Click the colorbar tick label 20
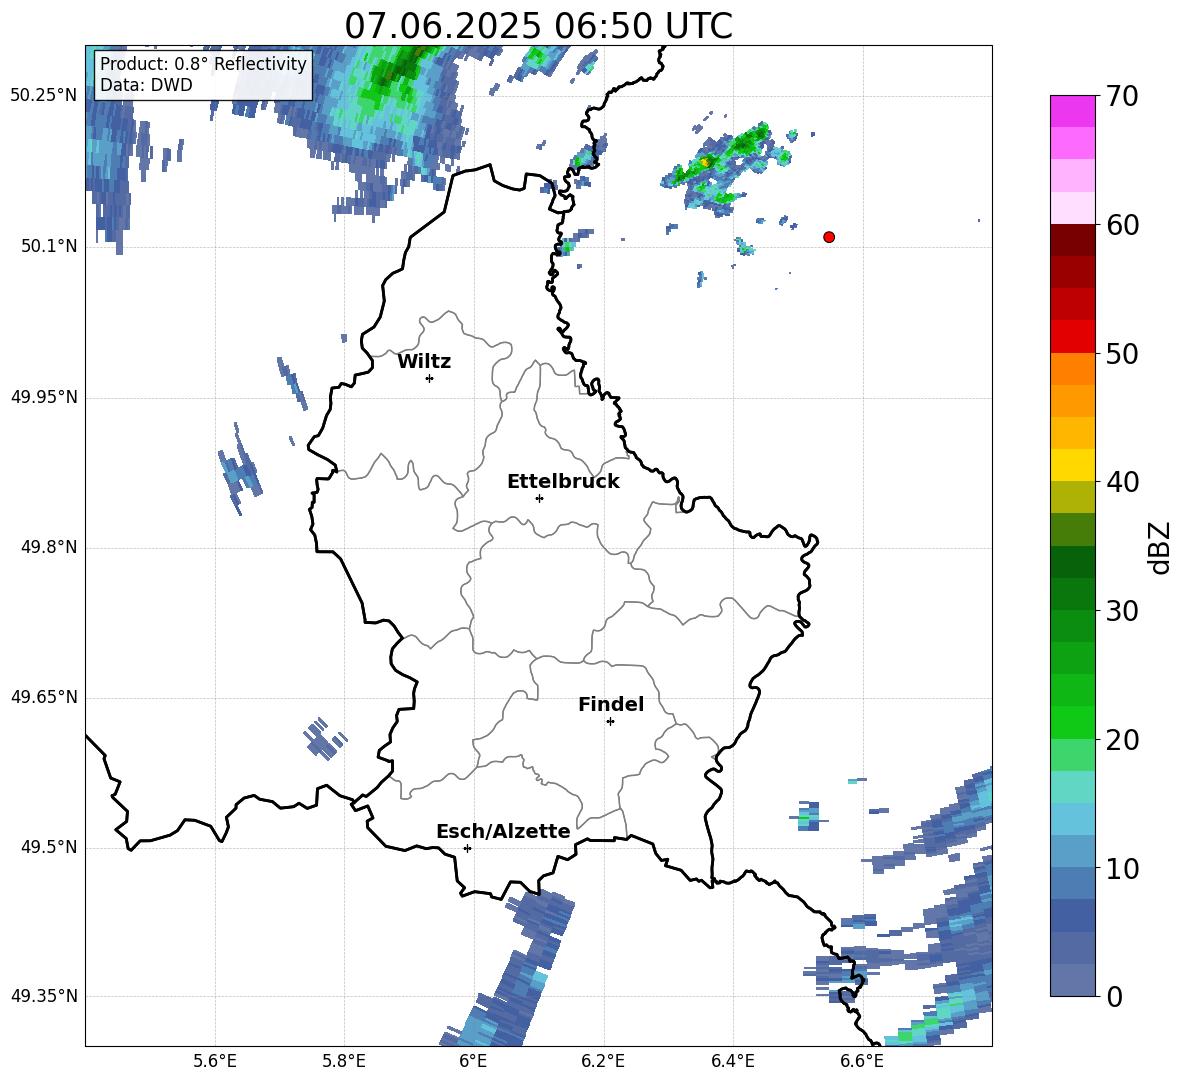 [1122, 740]
